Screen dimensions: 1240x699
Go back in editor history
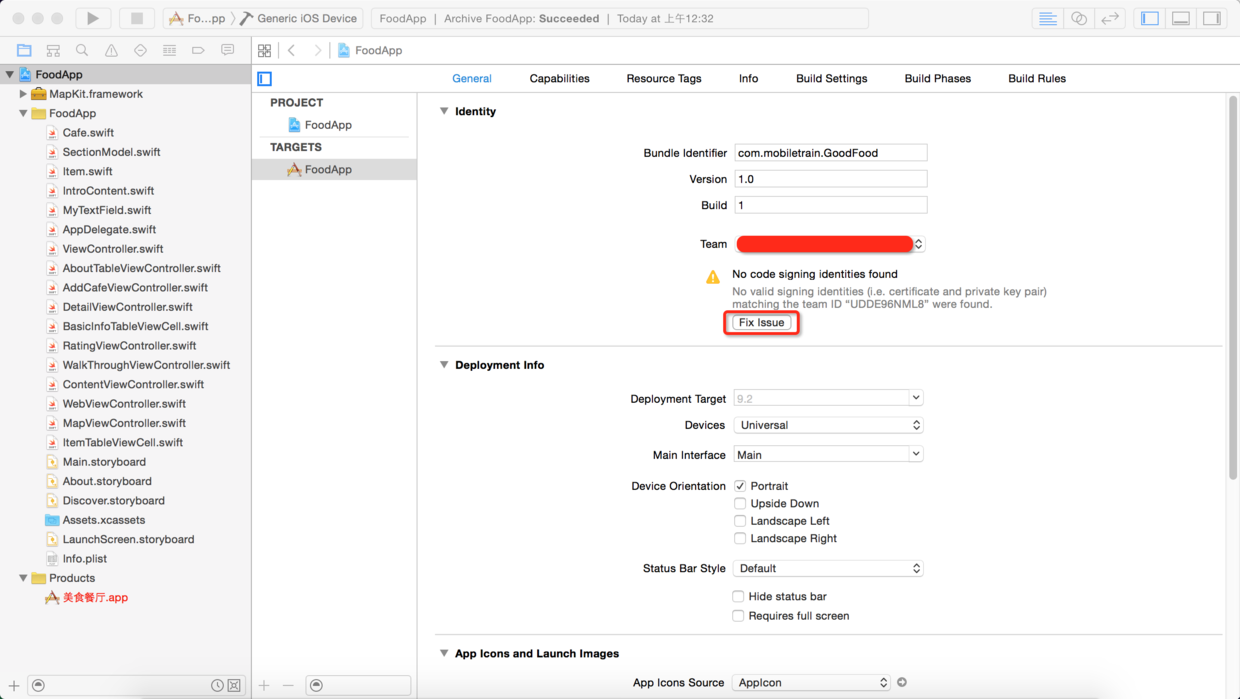(x=292, y=50)
